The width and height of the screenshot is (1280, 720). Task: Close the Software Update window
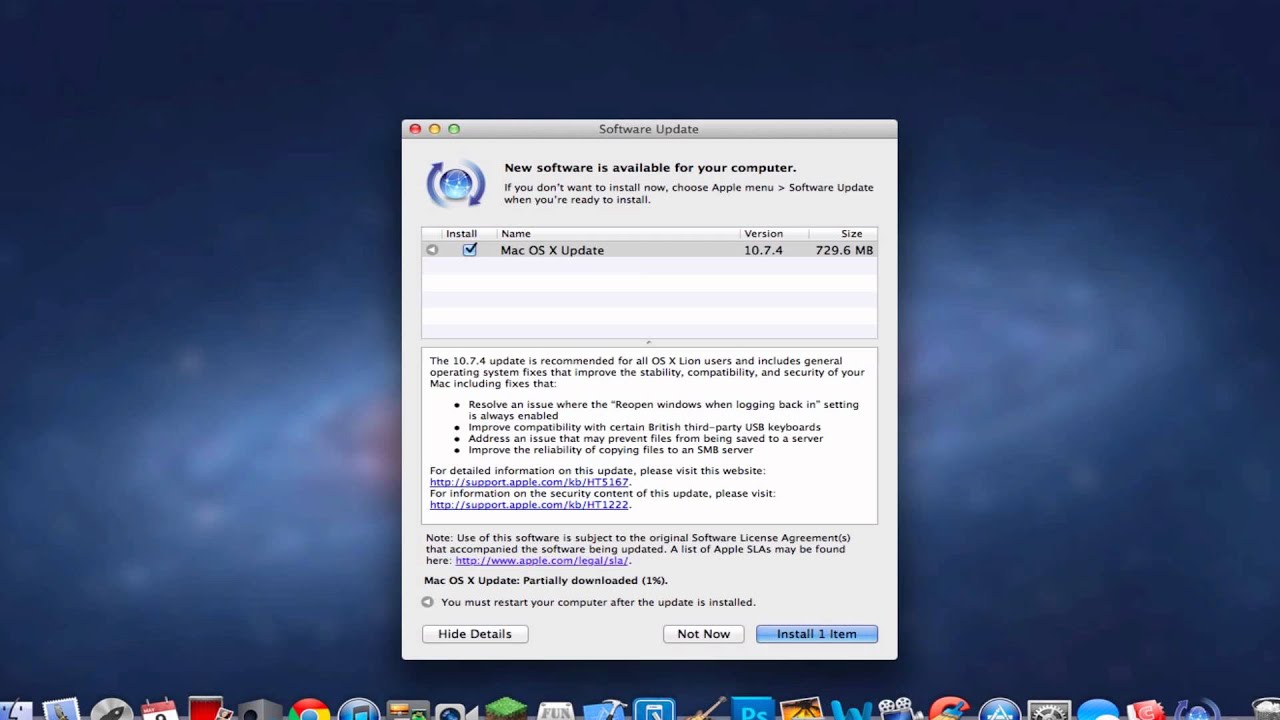click(x=415, y=129)
